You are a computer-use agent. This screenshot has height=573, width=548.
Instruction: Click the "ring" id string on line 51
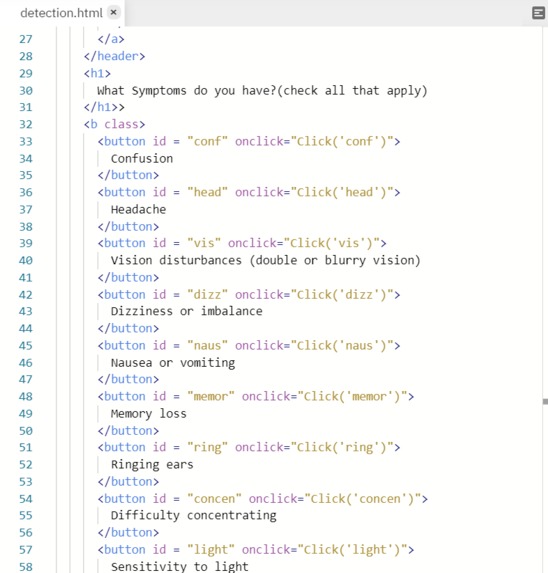(x=208, y=447)
